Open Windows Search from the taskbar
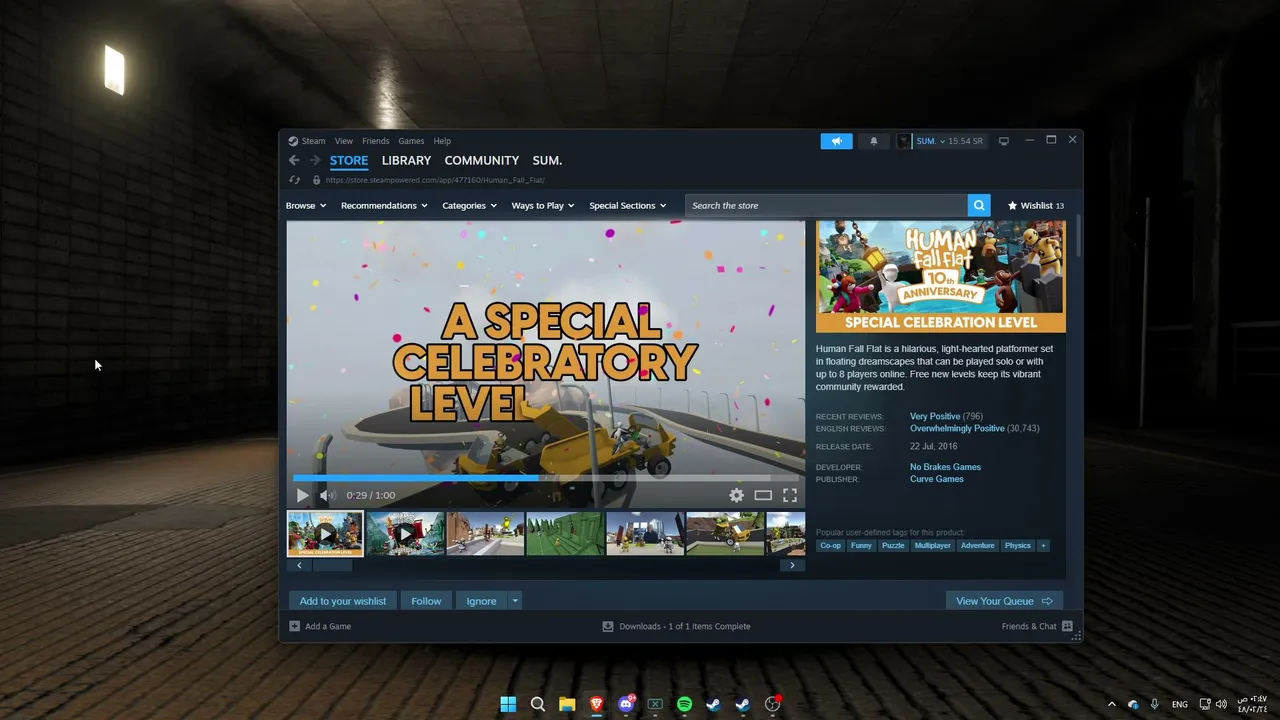 (538, 704)
